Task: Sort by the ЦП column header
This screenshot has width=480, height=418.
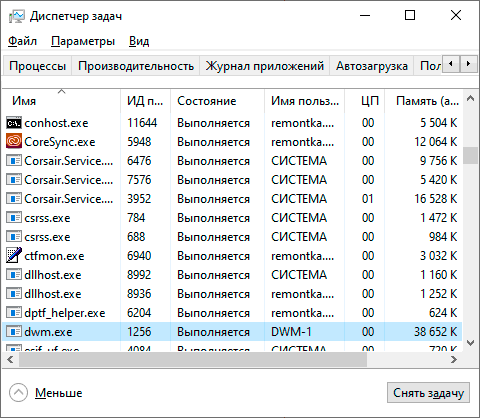Action: tap(365, 101)
